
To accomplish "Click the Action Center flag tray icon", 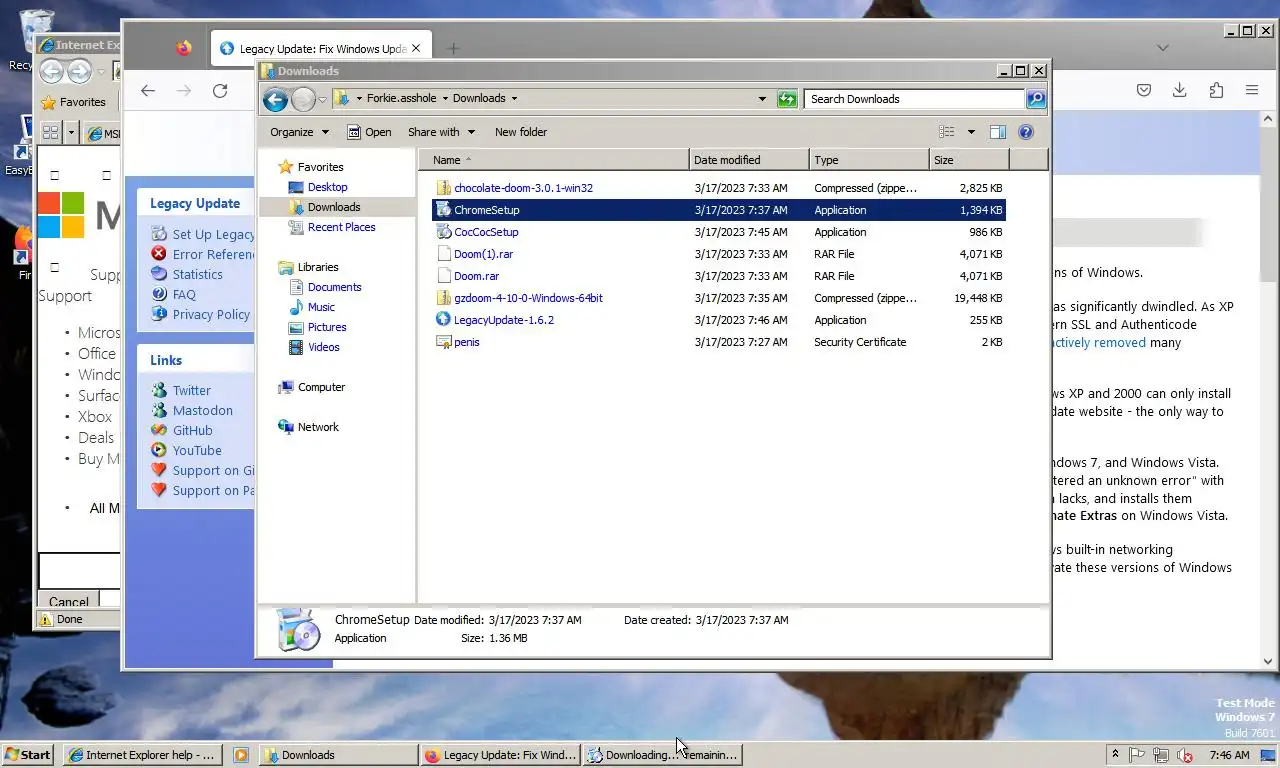I will tap(1137, 755).
